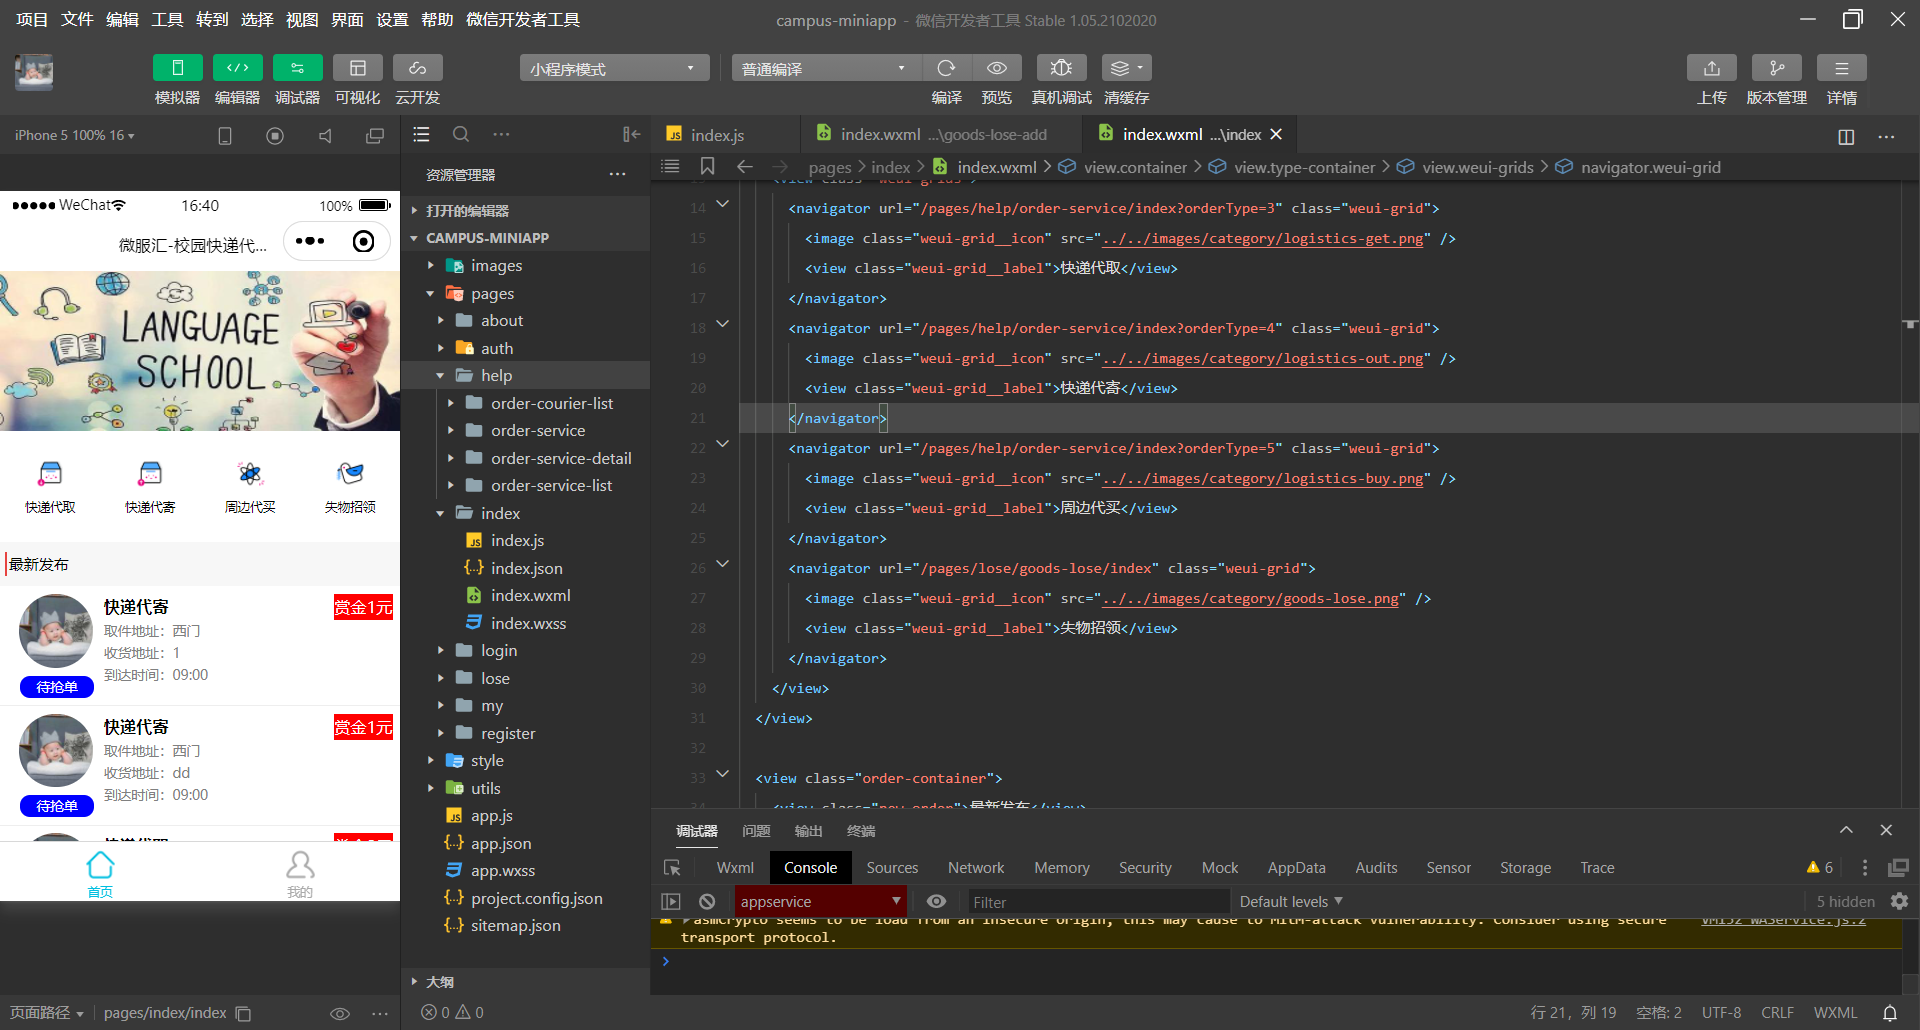Go back using the breadcrumb arrow
Viewport: 1920px width, 1030px height.
744,166
